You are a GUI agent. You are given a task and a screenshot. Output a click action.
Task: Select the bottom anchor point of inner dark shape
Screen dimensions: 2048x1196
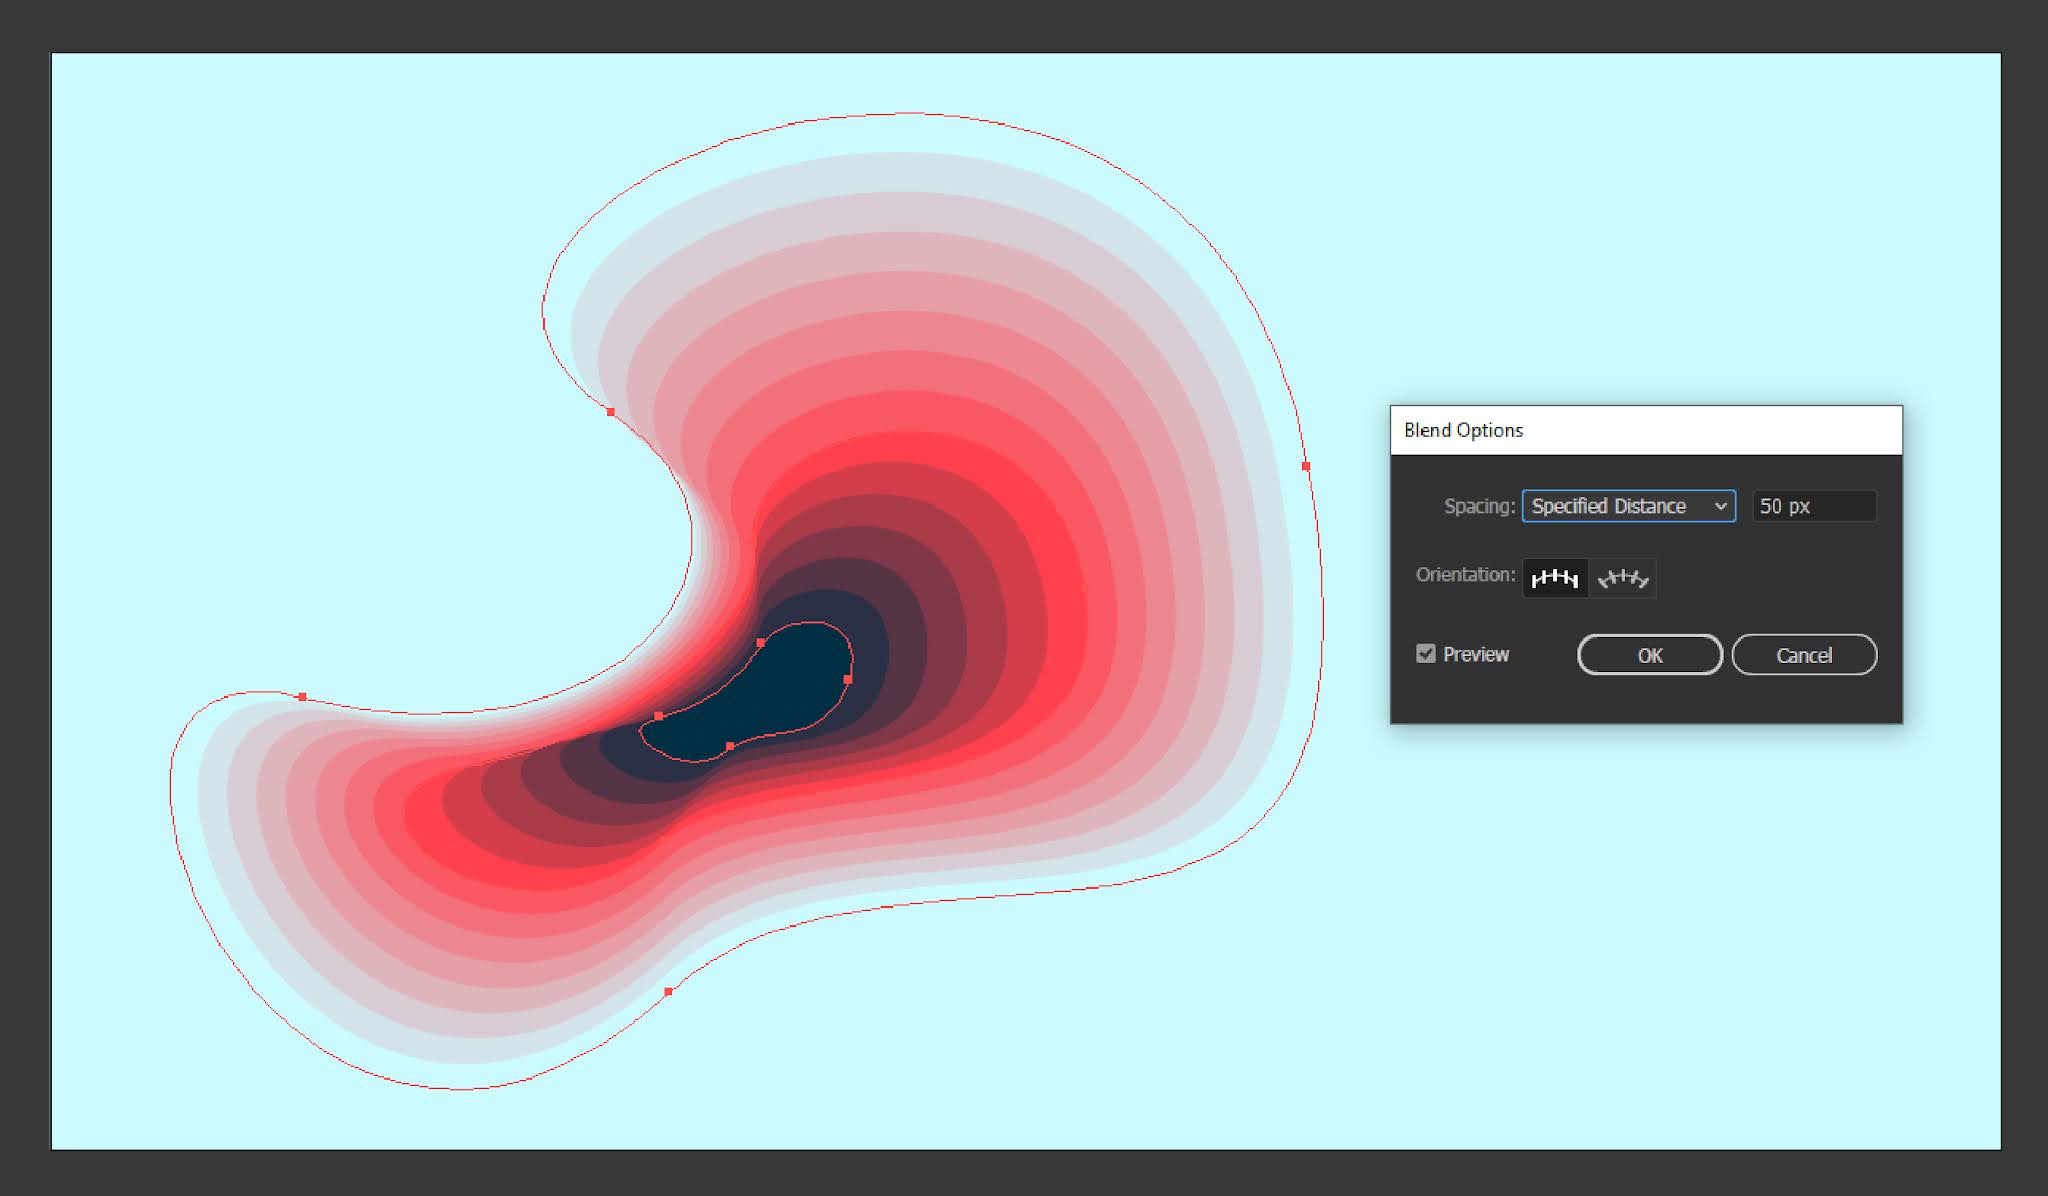tap(730, 746)
